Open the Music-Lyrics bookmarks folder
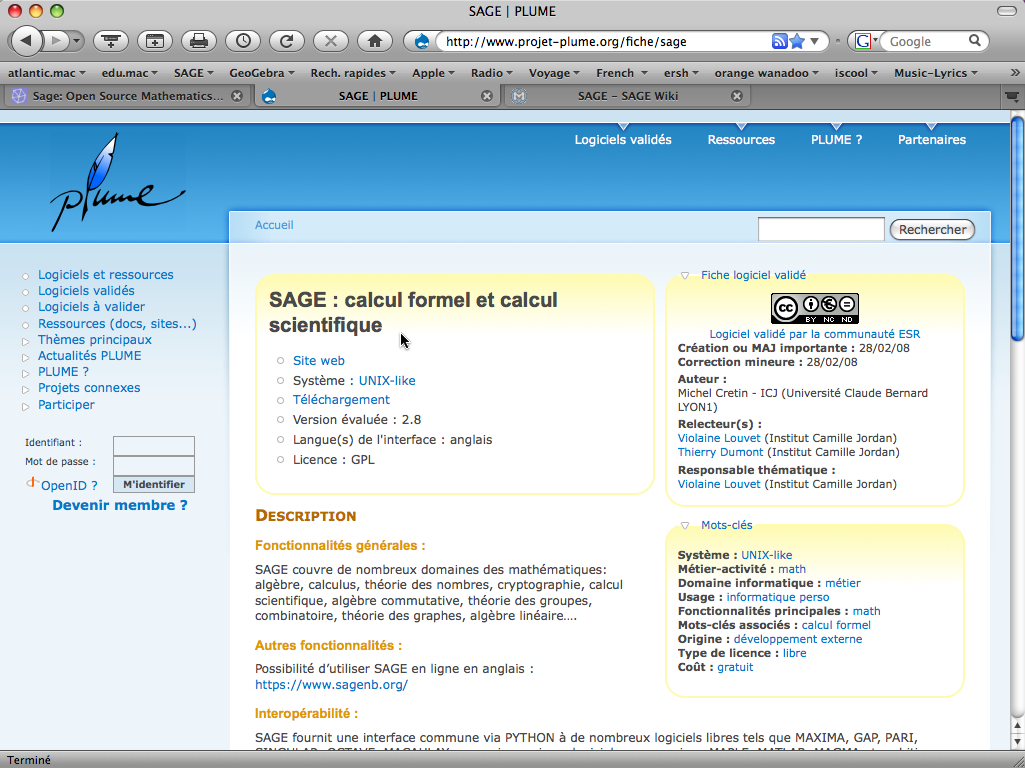This screenshot has width=1025, height=768. (x=935, y=73)
